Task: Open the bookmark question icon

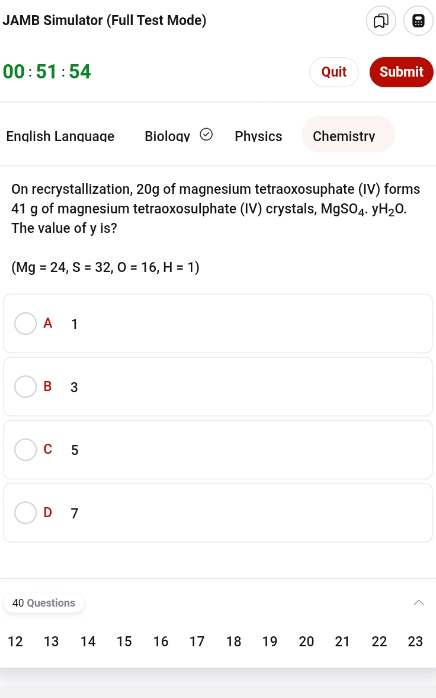Action: [x=381, y=21]
